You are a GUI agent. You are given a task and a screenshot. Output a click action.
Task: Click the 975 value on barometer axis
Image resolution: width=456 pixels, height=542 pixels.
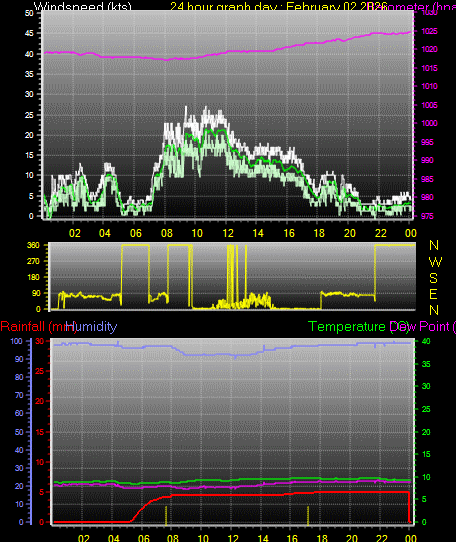click(x=427, y=216)
